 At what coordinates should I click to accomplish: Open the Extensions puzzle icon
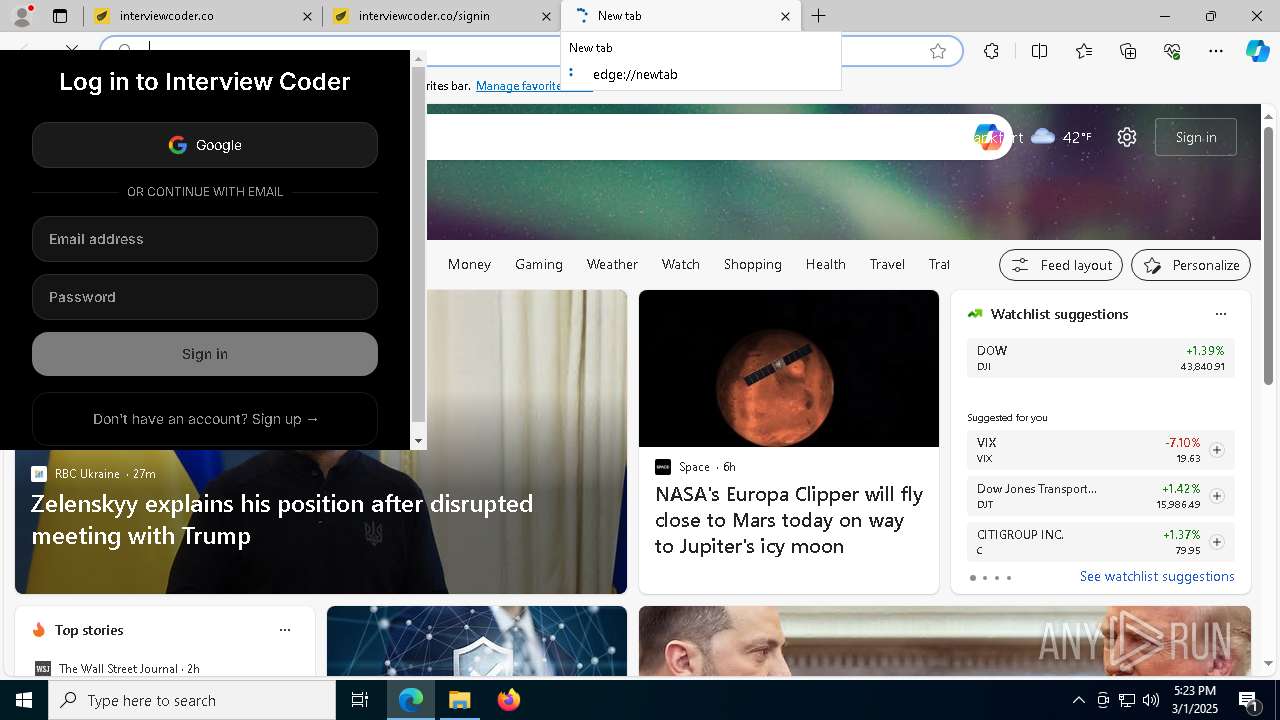991,51
